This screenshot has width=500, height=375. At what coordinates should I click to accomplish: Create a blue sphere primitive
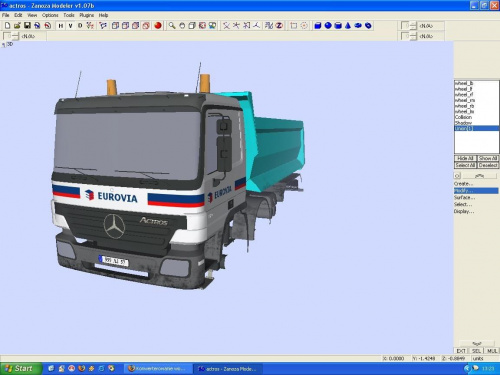(x=328, y=26)
